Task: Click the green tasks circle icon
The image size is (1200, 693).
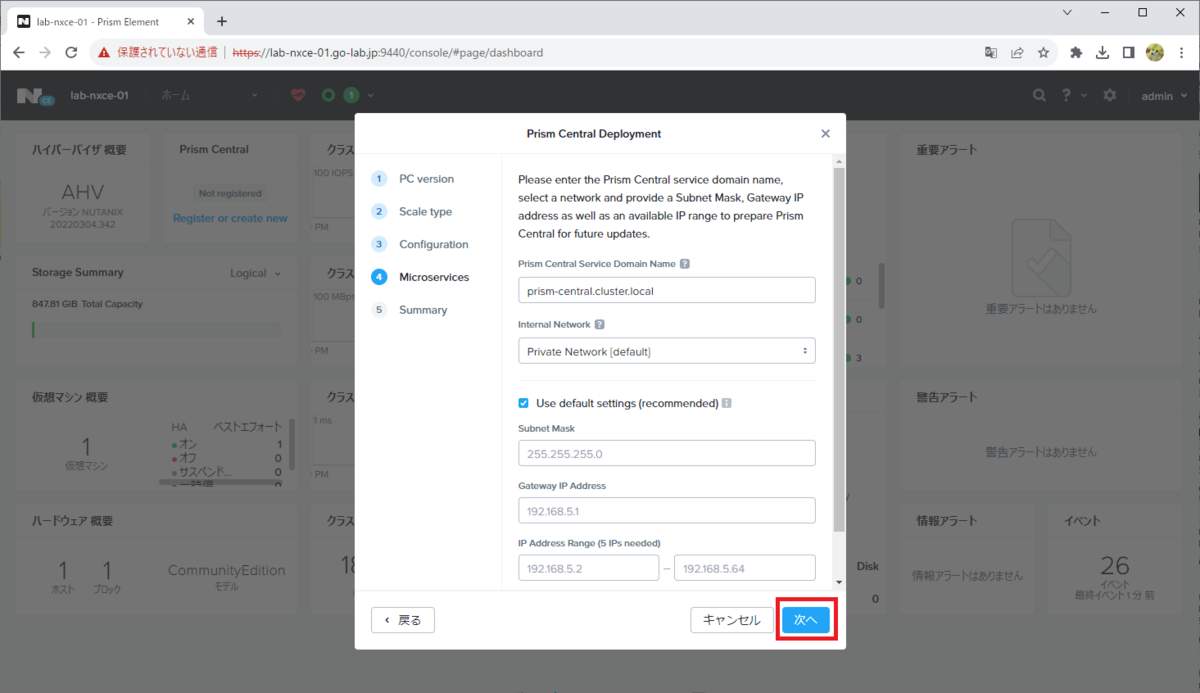Action: 328,95
